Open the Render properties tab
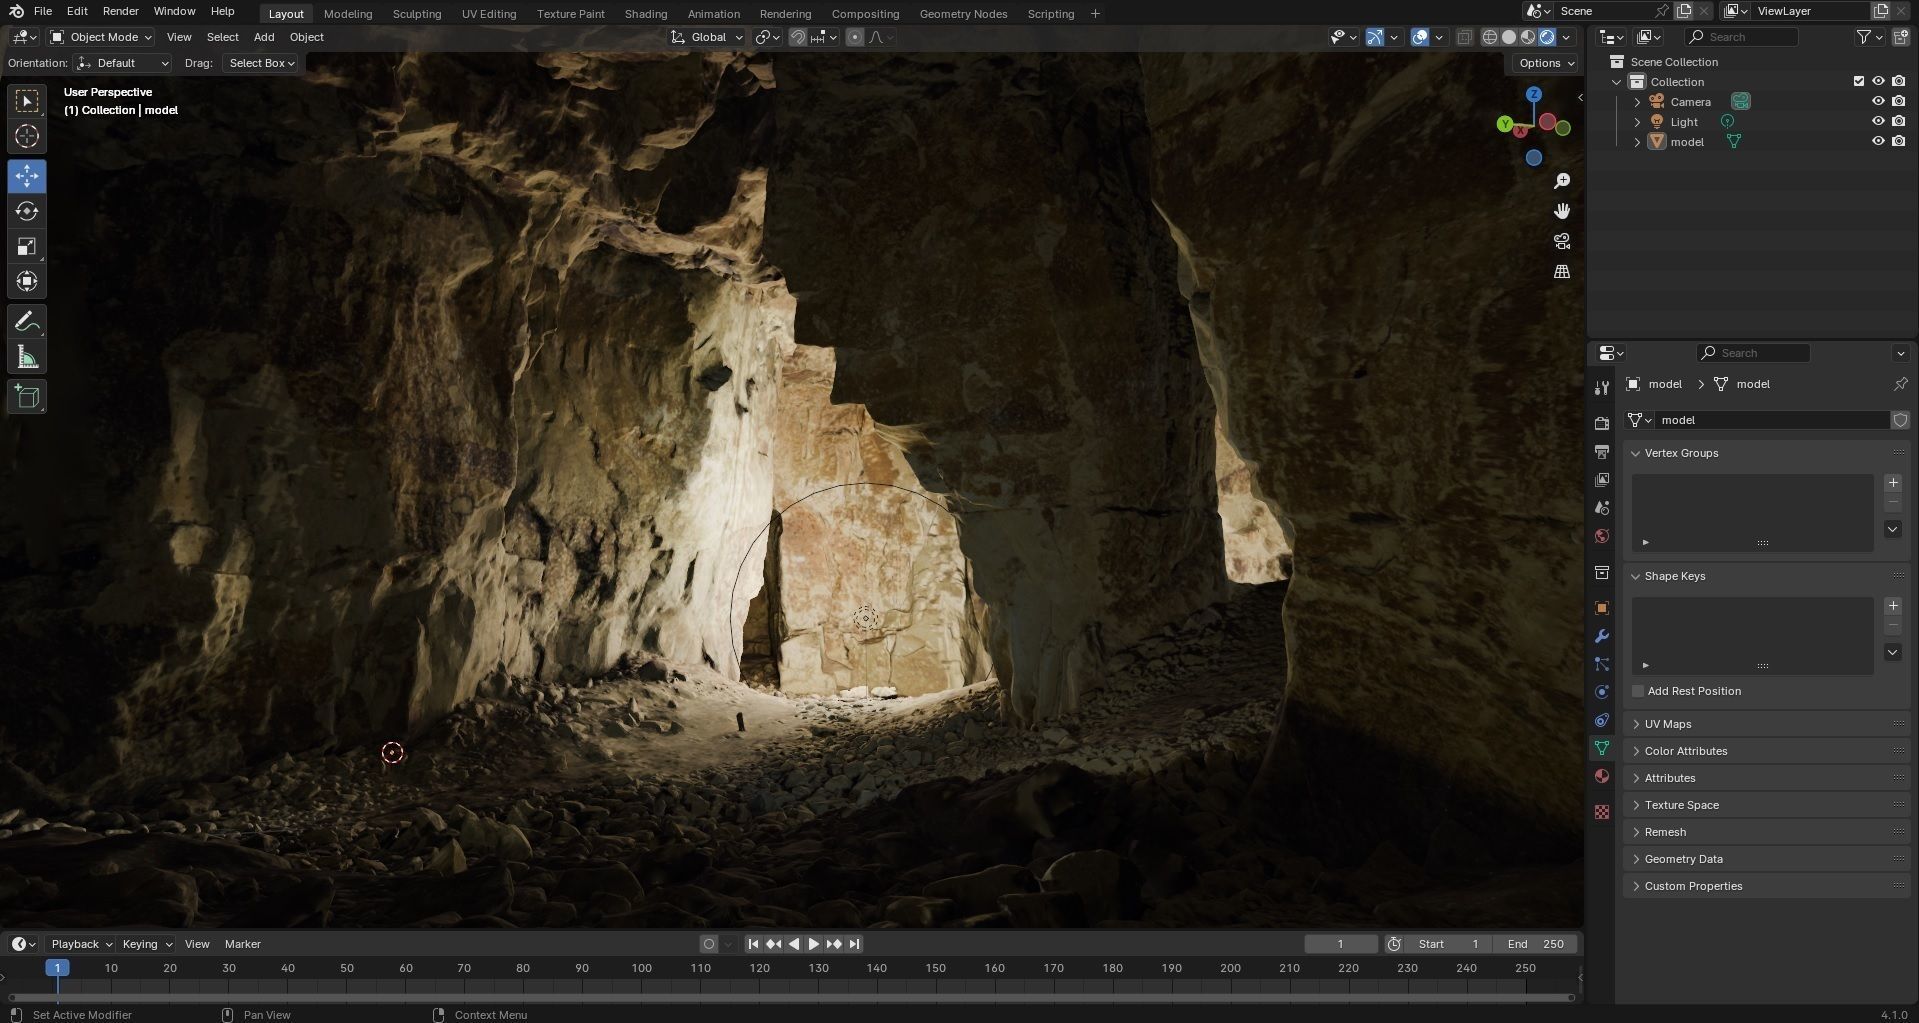This screenshot has width=1919, height=1023. [x=1602, y=424]
